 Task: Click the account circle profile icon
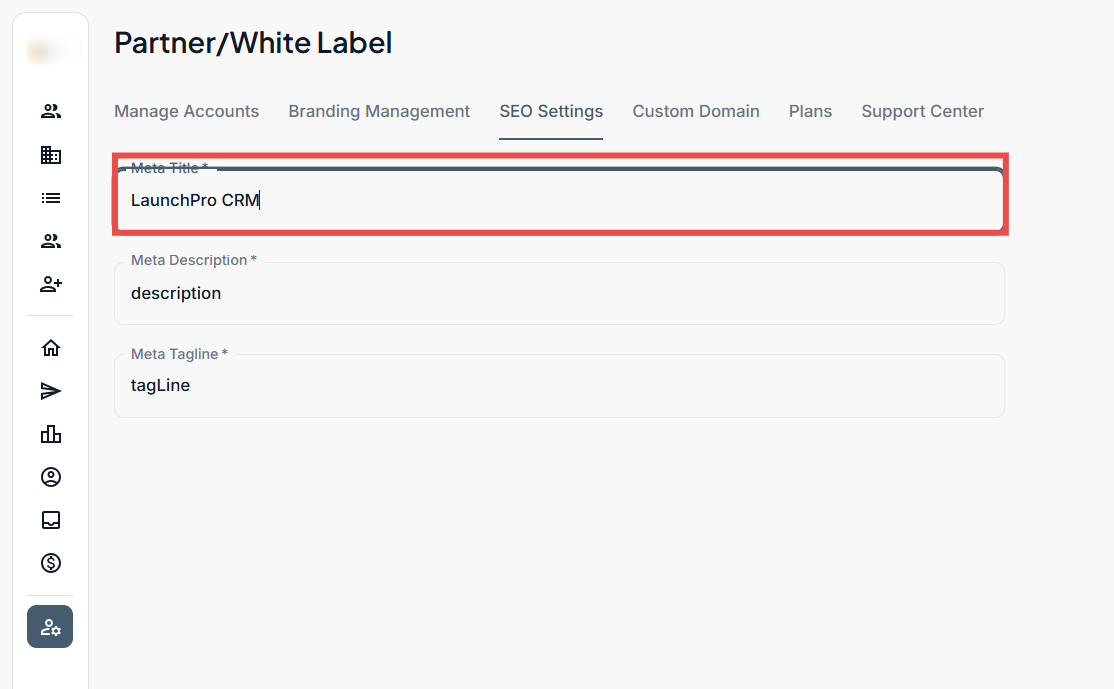pos(50,477)
